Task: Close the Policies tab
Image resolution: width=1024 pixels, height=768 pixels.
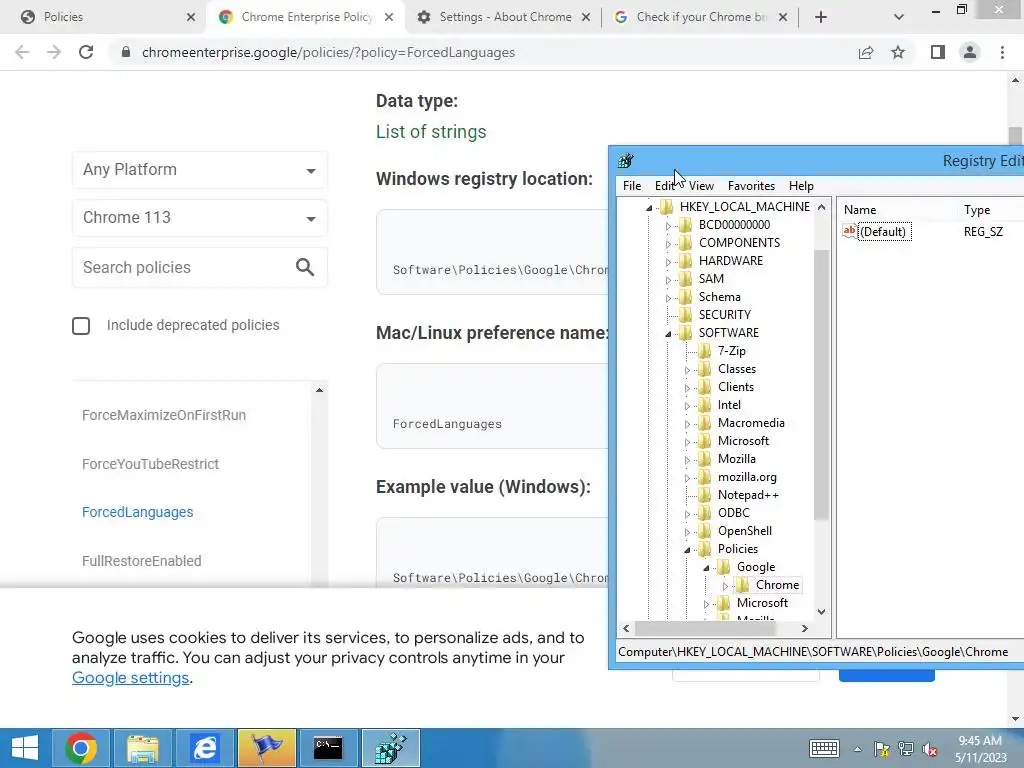Action: [191, 17]
